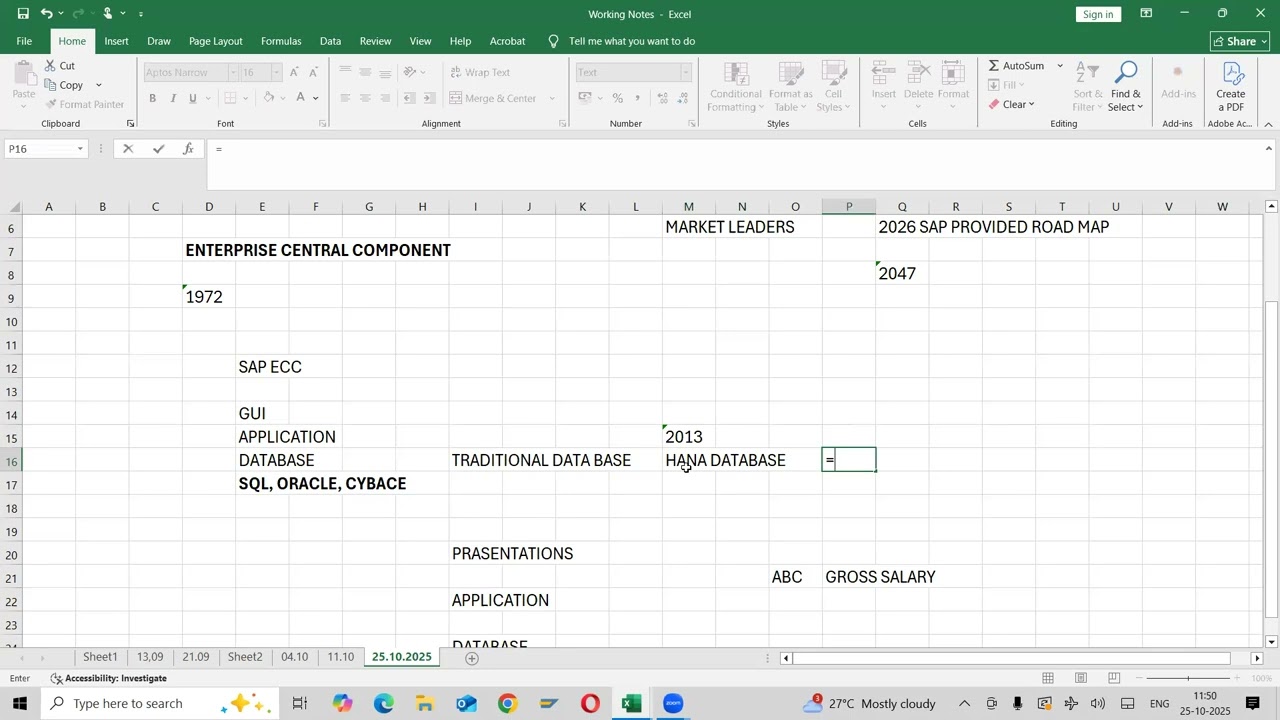Cancel the formula entry with the X
1280x720 pixels.
coord(127,149)
